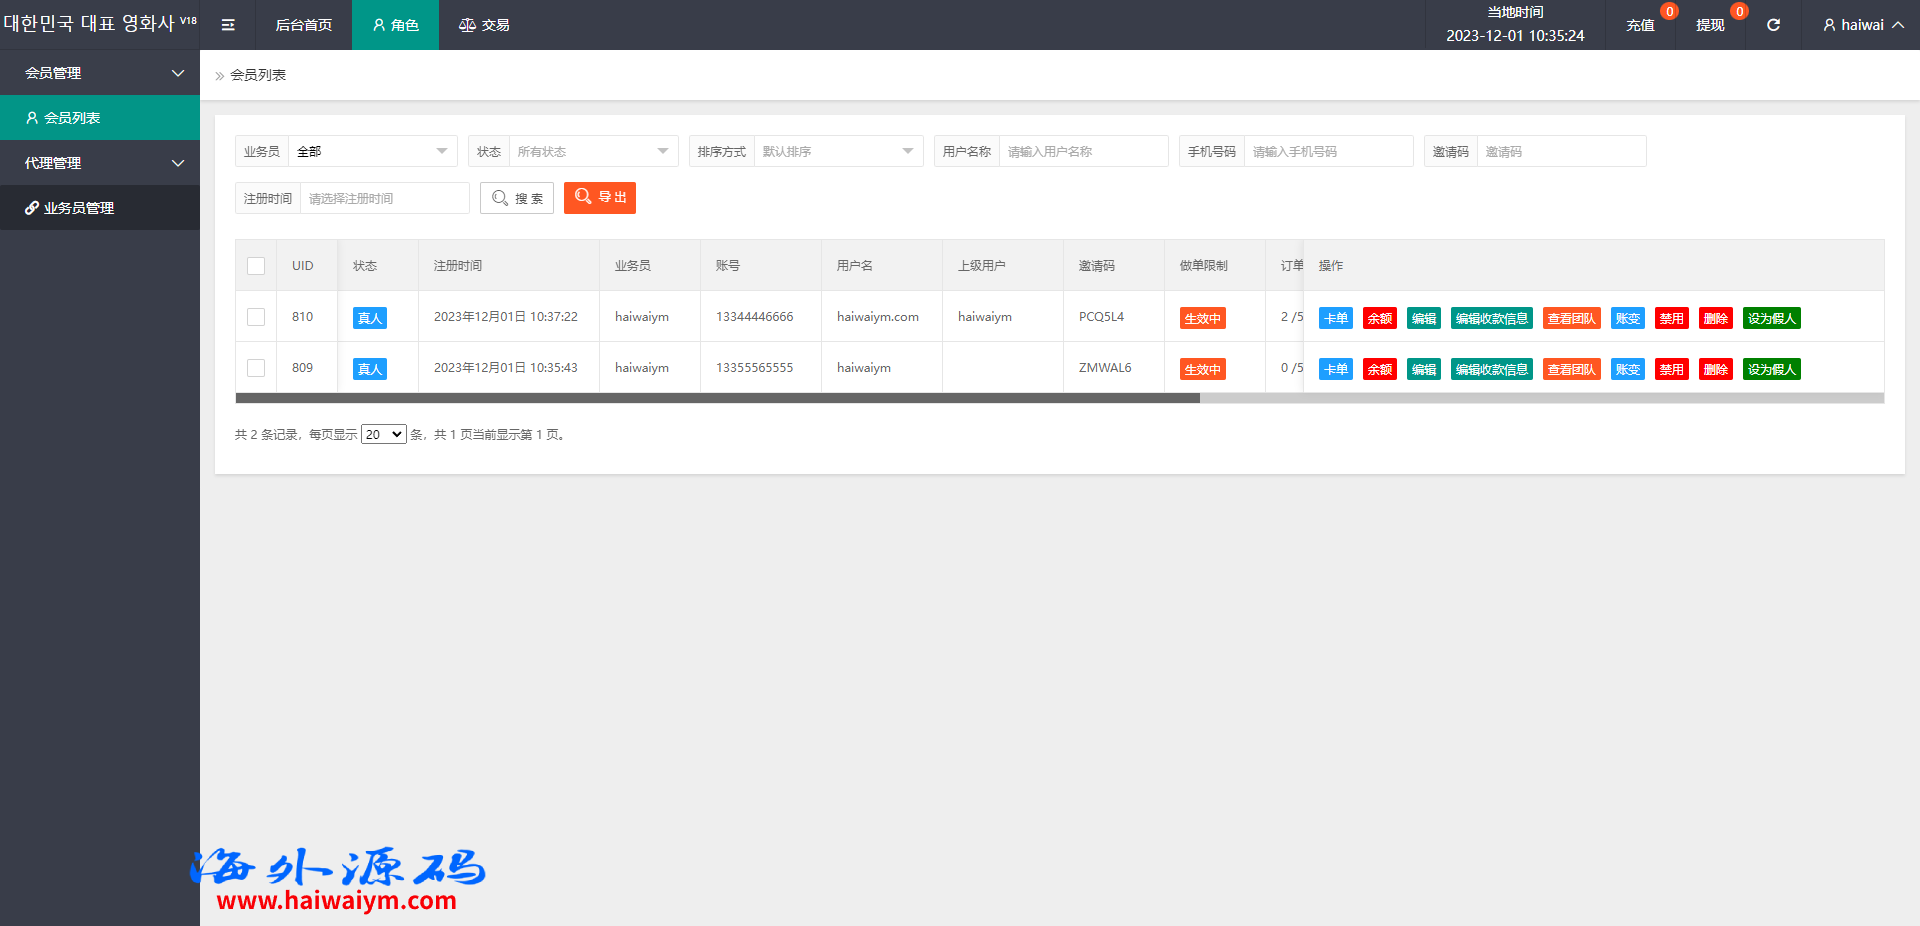Switch to the 交易 top tab
Viewport: 1920px width, 926px height.
click(484, 25)
